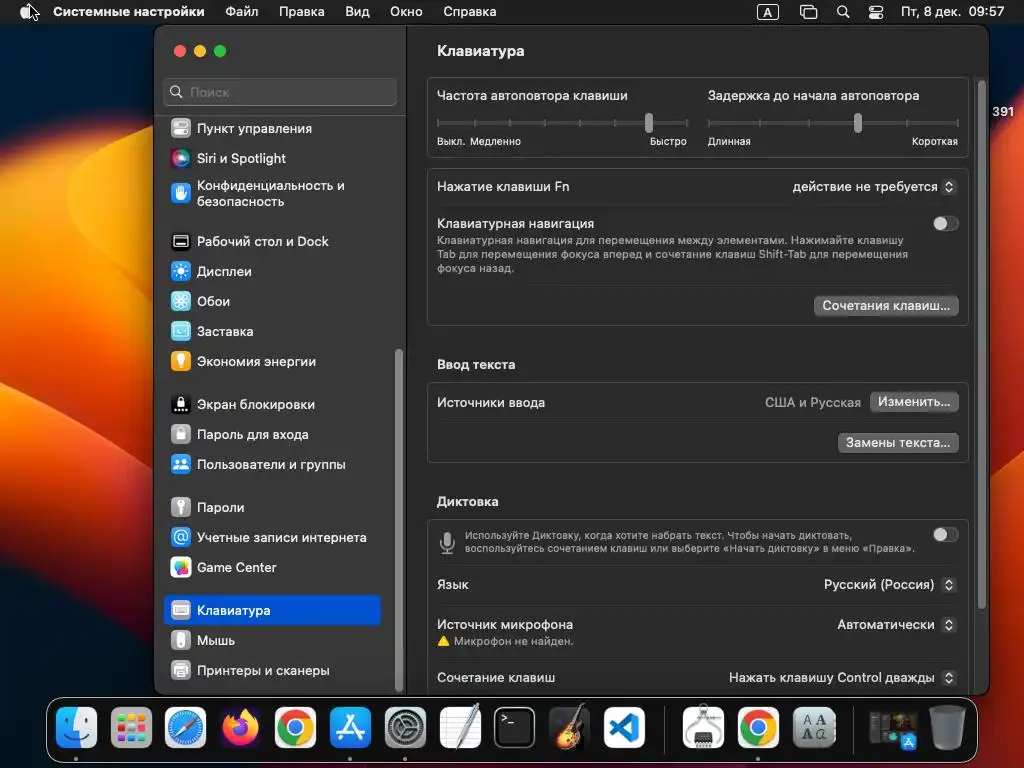The width and height of the screenshot is (1024, 768).
Task: Open Обои settings pane
Action: (x=272, y=301)
